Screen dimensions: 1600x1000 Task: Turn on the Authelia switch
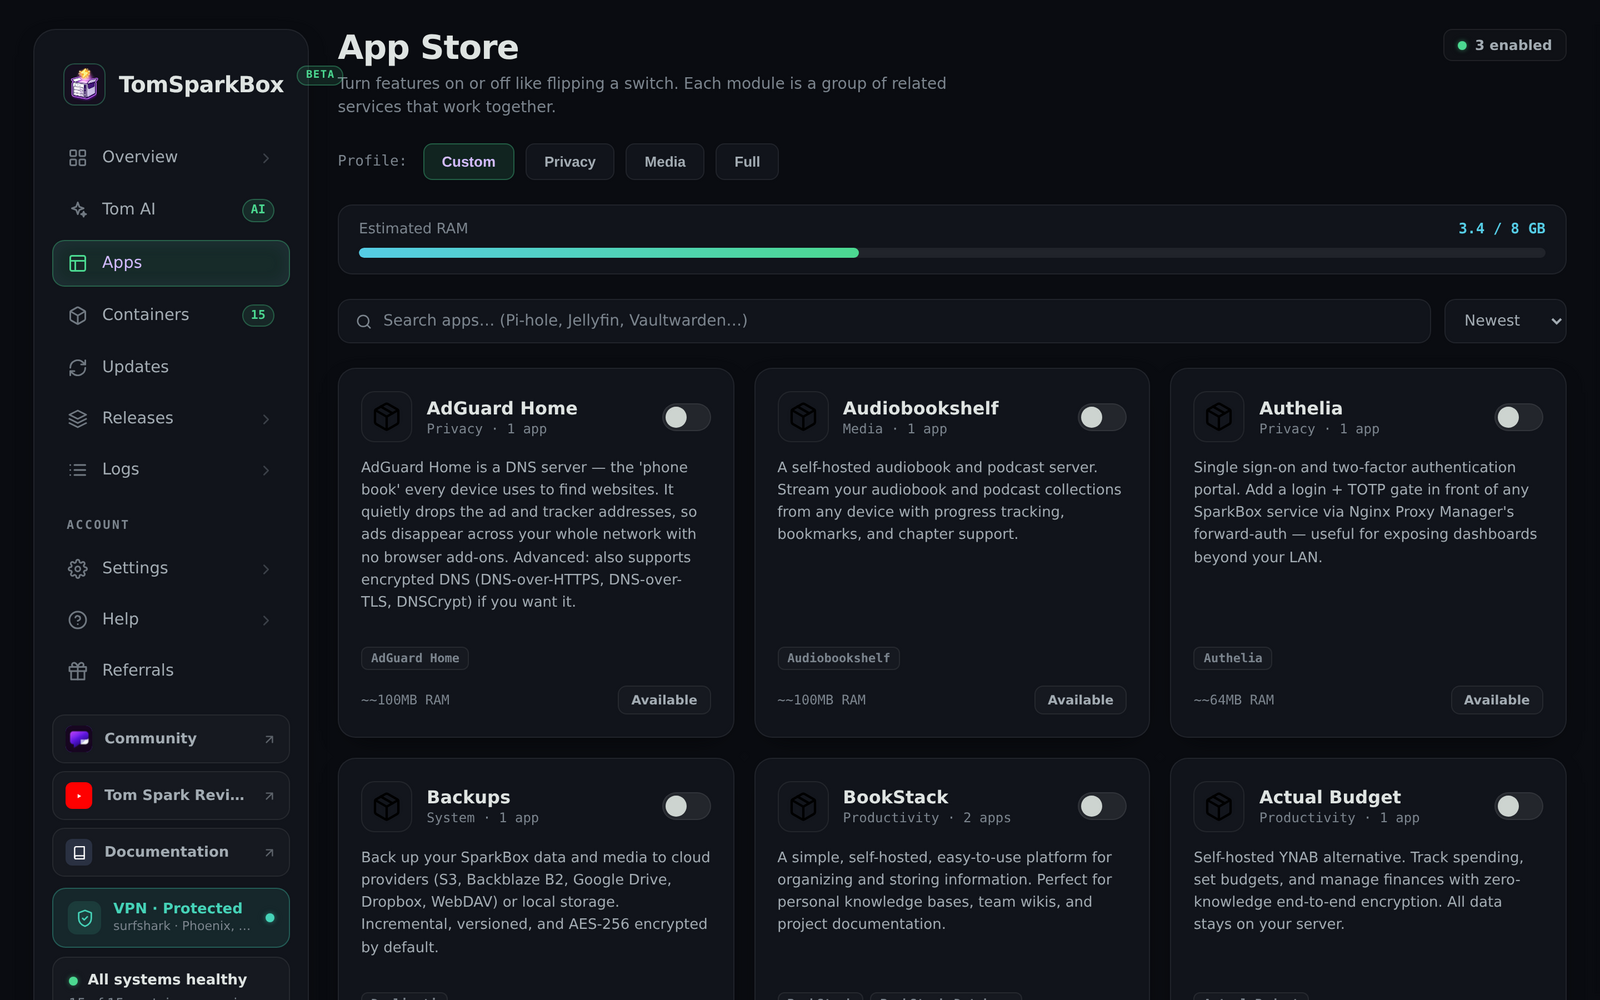click(x=1518, y=417)
